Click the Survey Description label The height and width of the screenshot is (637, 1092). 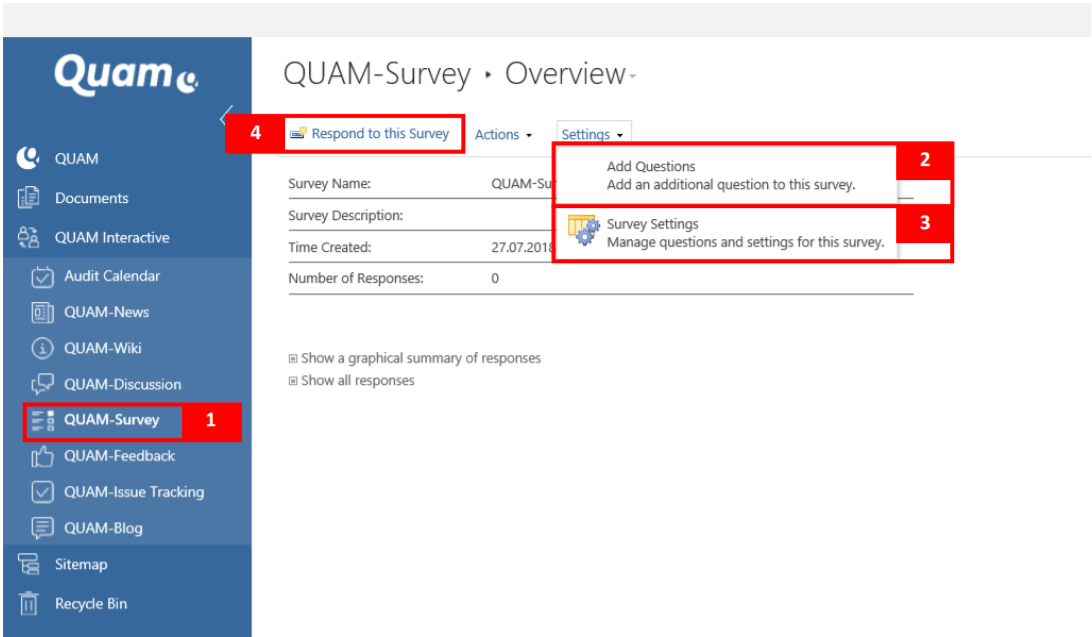coord(346,216)
